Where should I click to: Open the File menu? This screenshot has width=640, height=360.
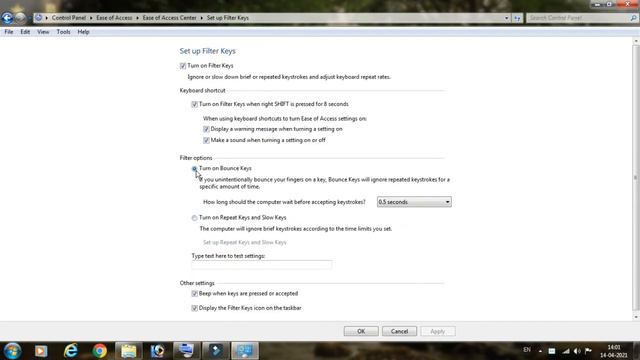coord(9,32)
